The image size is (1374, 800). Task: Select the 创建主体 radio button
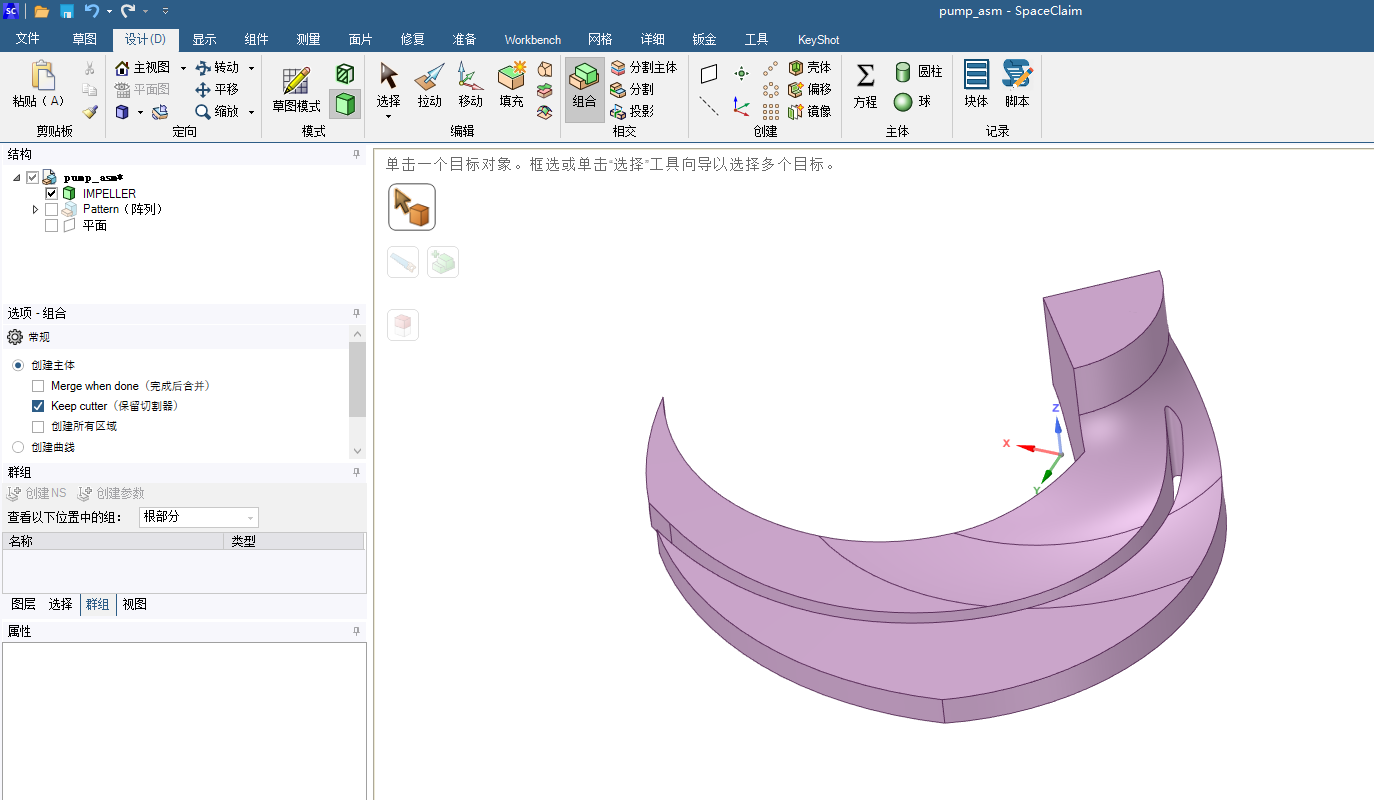[x=18, y=366]
